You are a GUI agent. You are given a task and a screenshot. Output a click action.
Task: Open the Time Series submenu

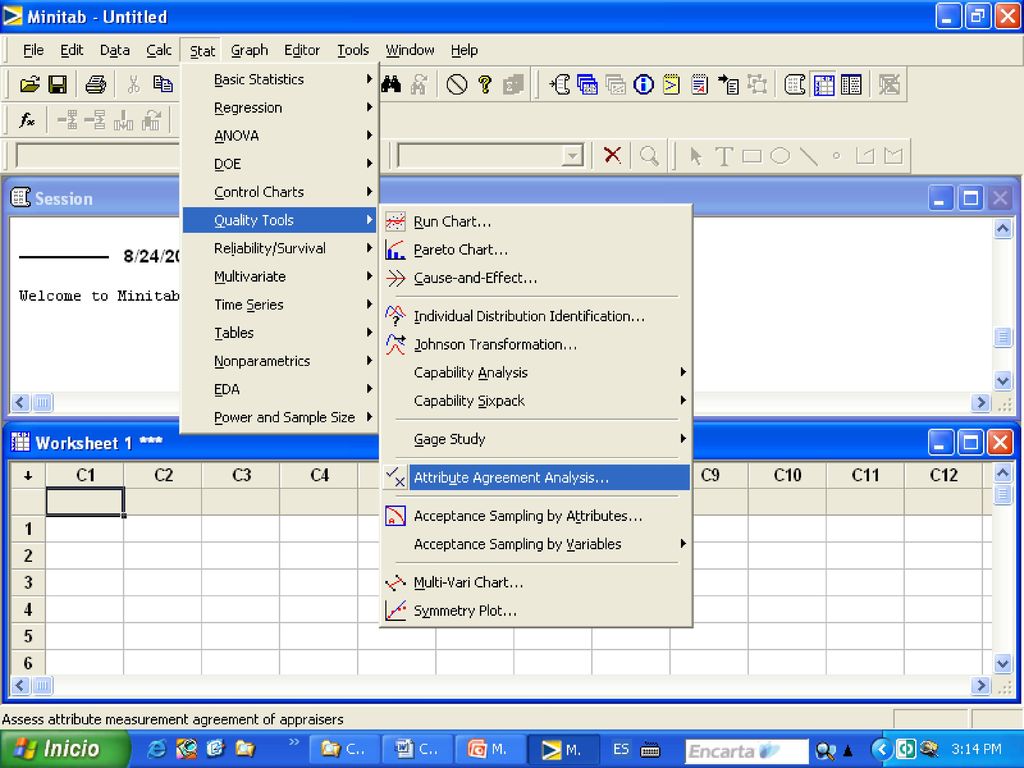(x=280, y=305)
